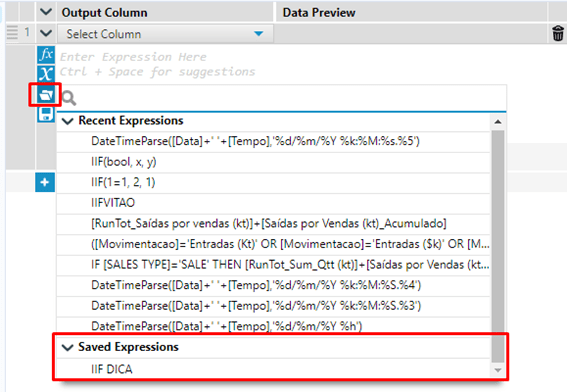
Task: Click the magnifier search icon
Action: click(69, 98)
